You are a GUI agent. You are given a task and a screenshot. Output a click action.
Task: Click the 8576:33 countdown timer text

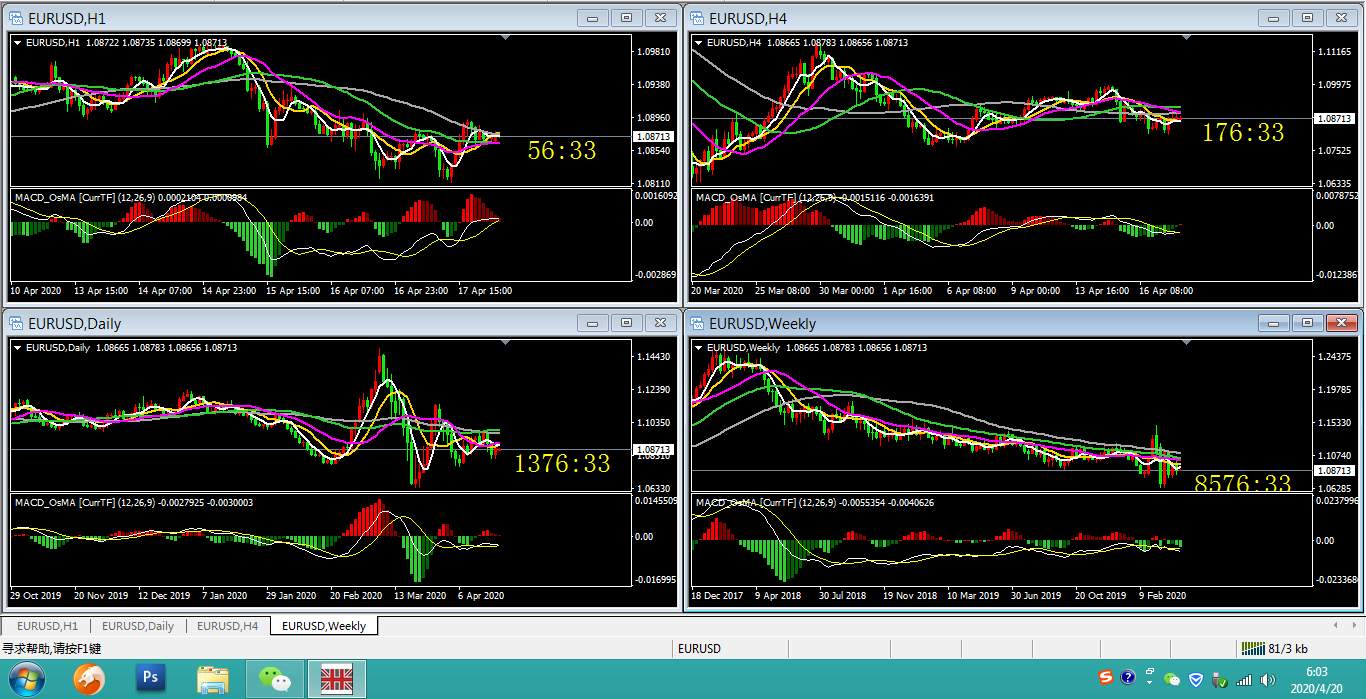coord(1243,484)
